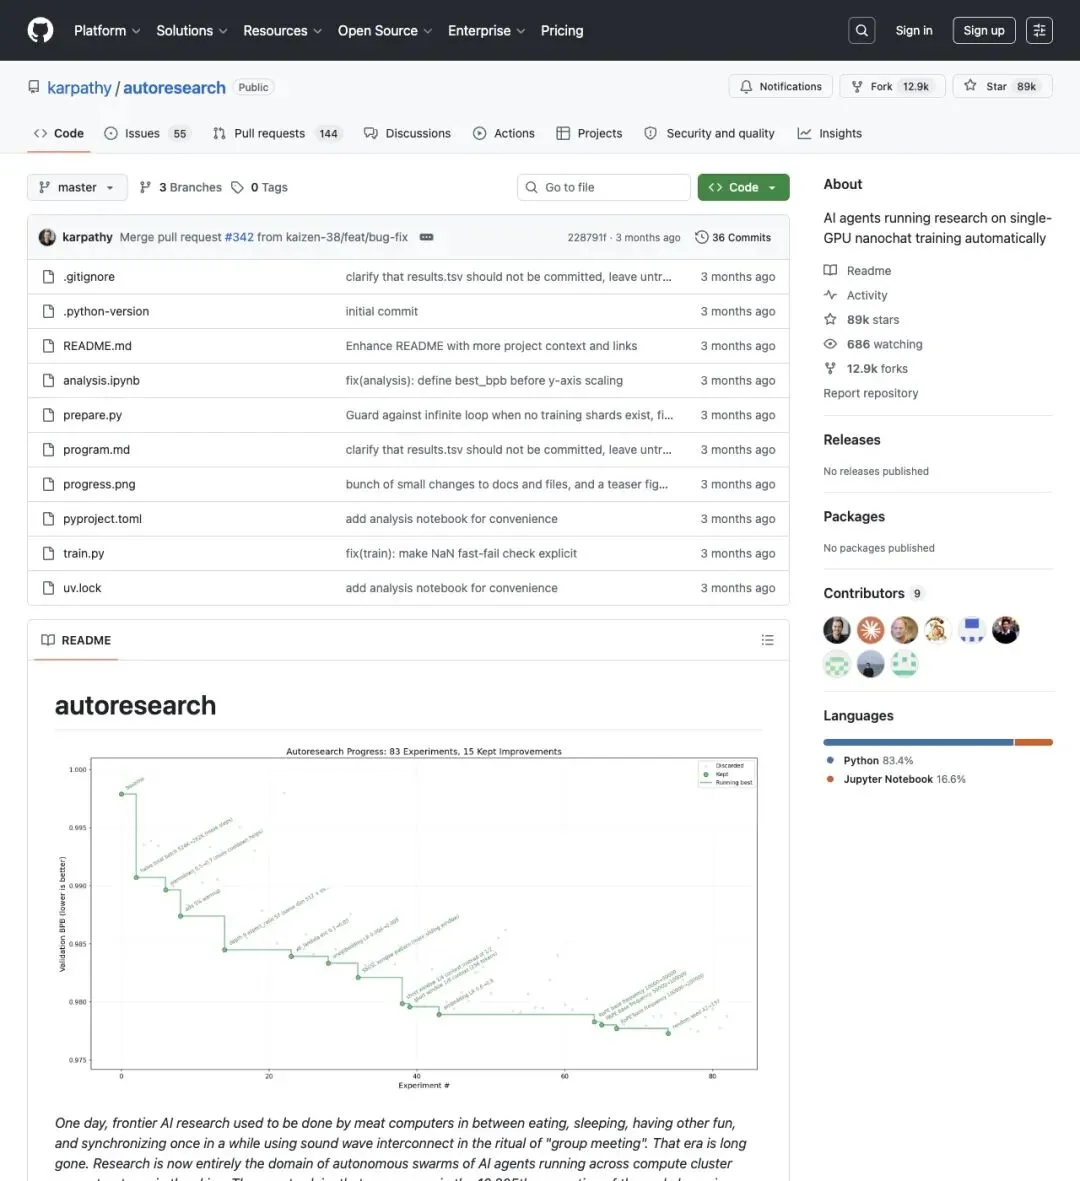Switch to the Security and quality tab
The height and width of the screenshot is (1181, 1080).
(709, 133)
